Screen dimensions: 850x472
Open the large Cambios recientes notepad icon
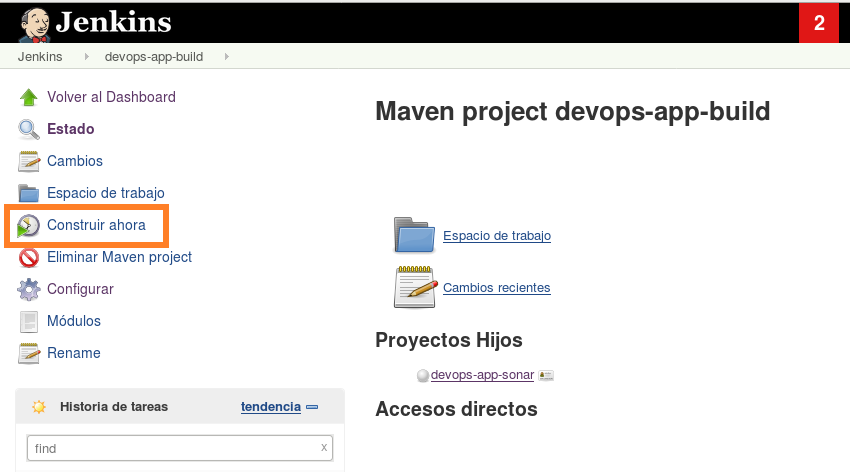[x=414, y=287]
